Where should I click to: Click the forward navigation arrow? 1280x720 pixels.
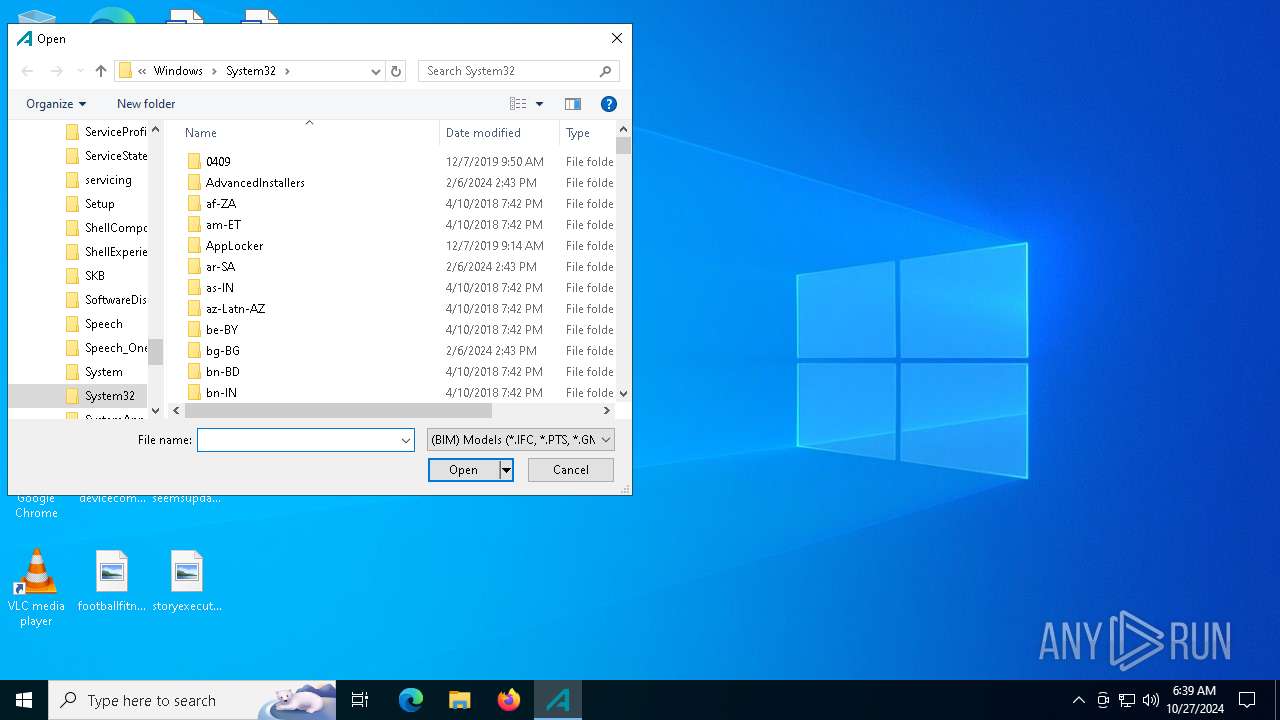click(57, 71)
